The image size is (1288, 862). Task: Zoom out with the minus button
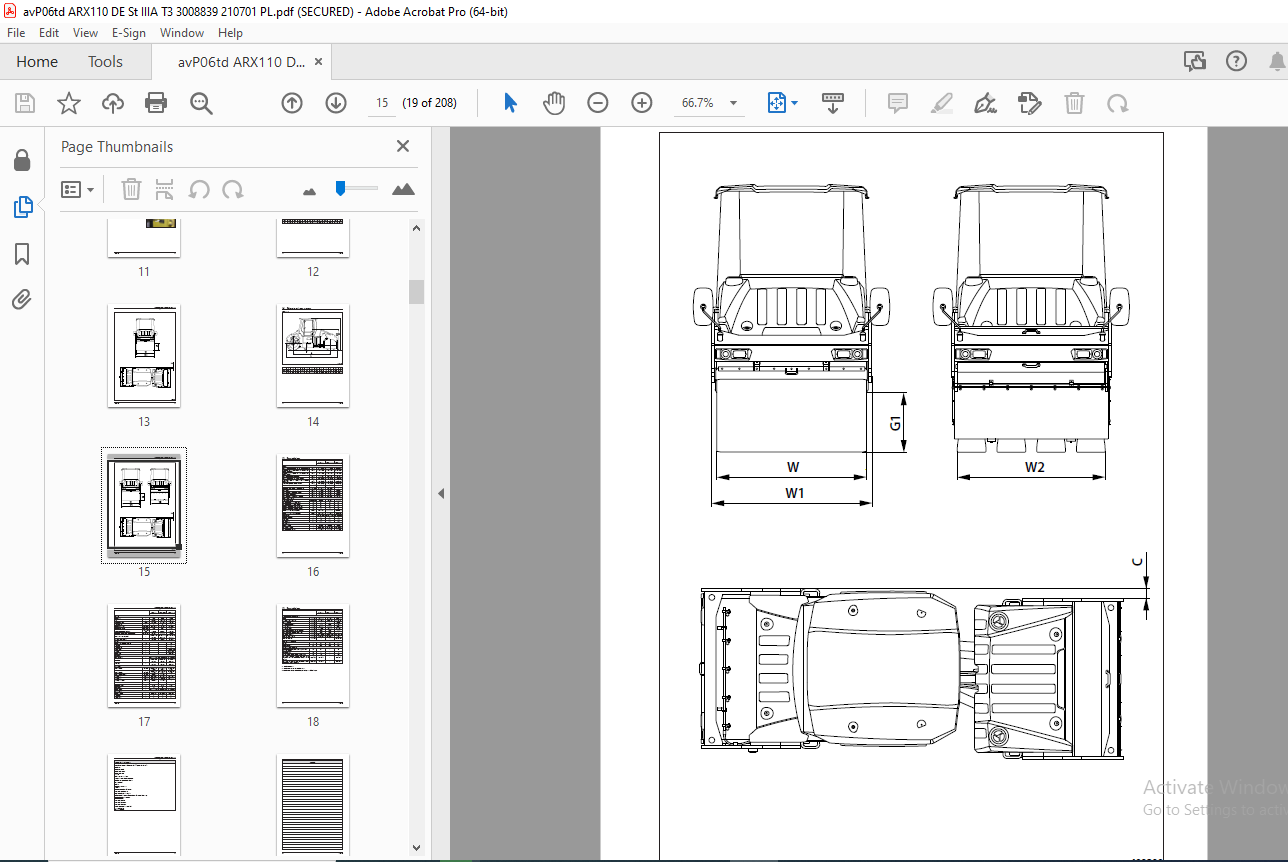click(598, 103)
